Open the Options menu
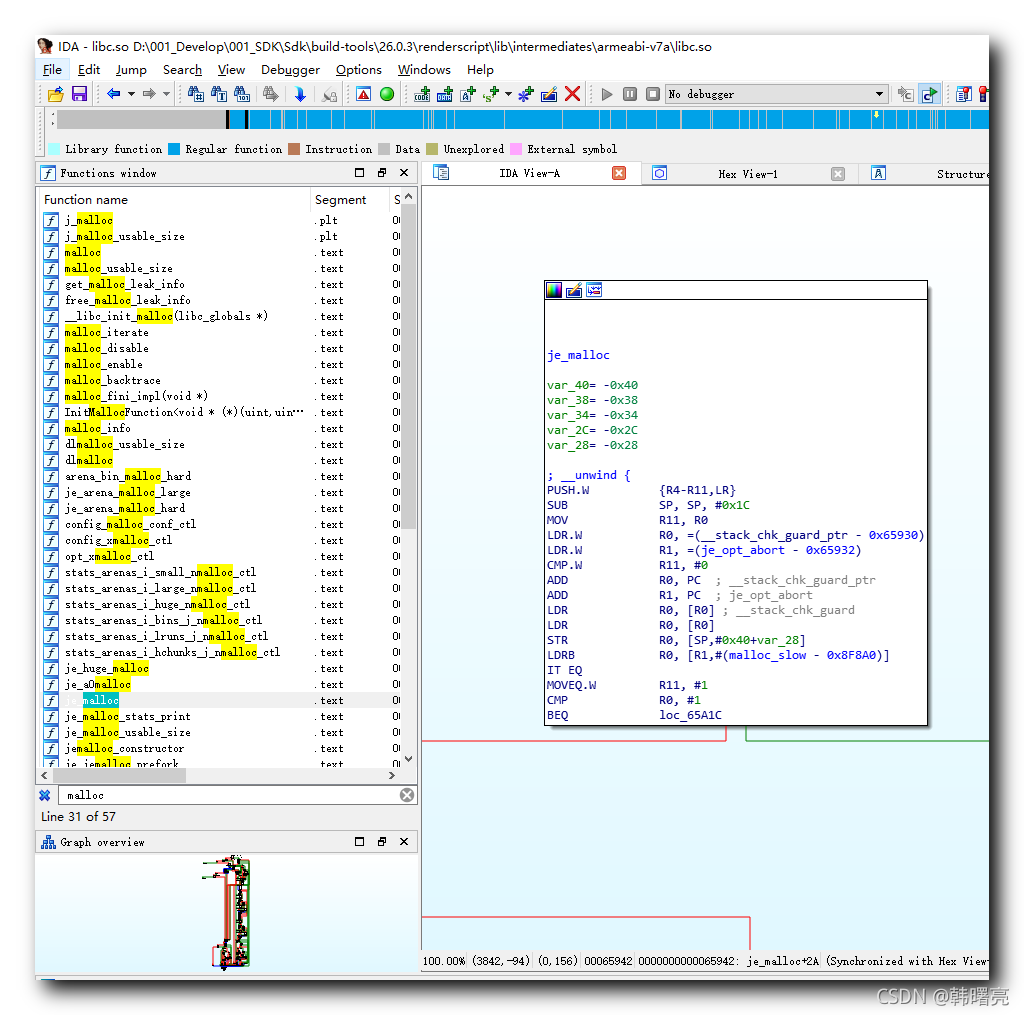Image resolution: width=1024 pixels, height=1015 pixels. pyautogui.click(x=359, y=69)
